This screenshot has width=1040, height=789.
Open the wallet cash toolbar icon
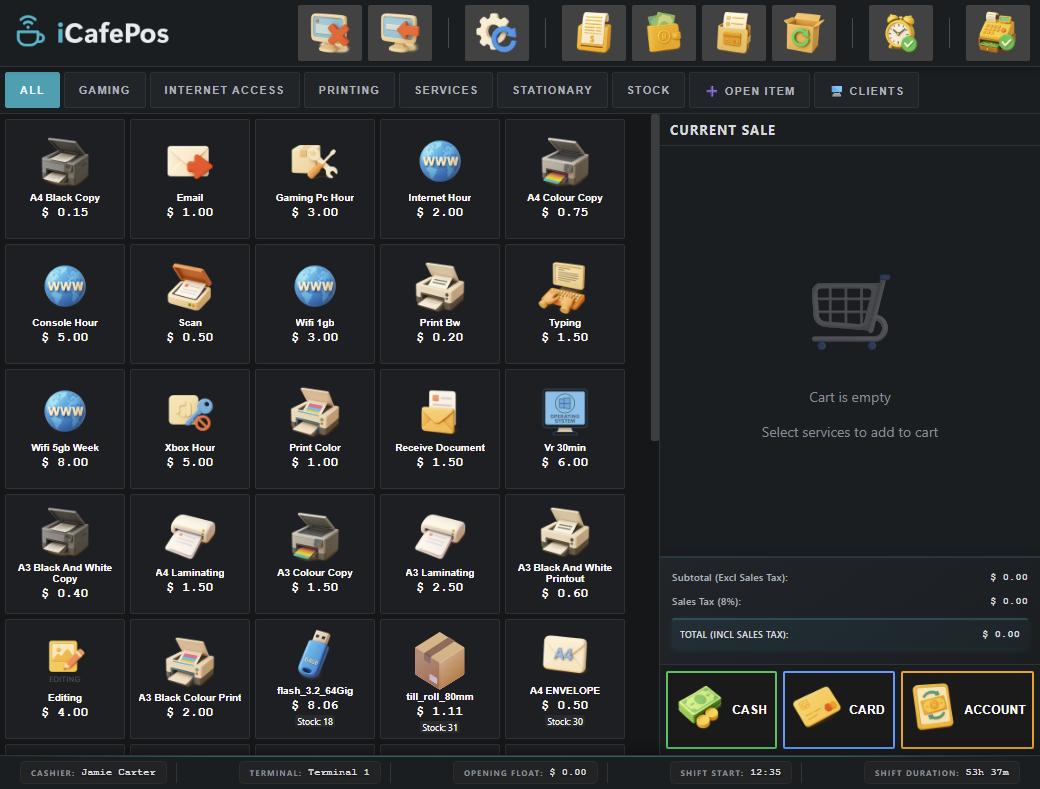pos(664,33)
